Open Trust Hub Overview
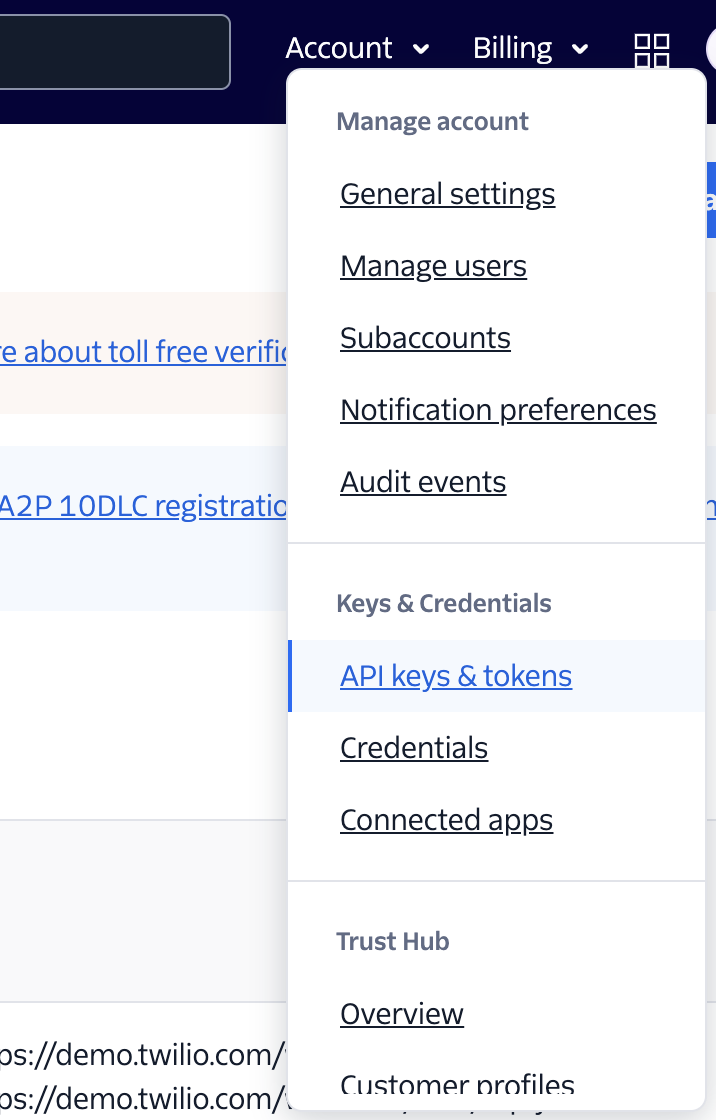 coord(402,1014)
